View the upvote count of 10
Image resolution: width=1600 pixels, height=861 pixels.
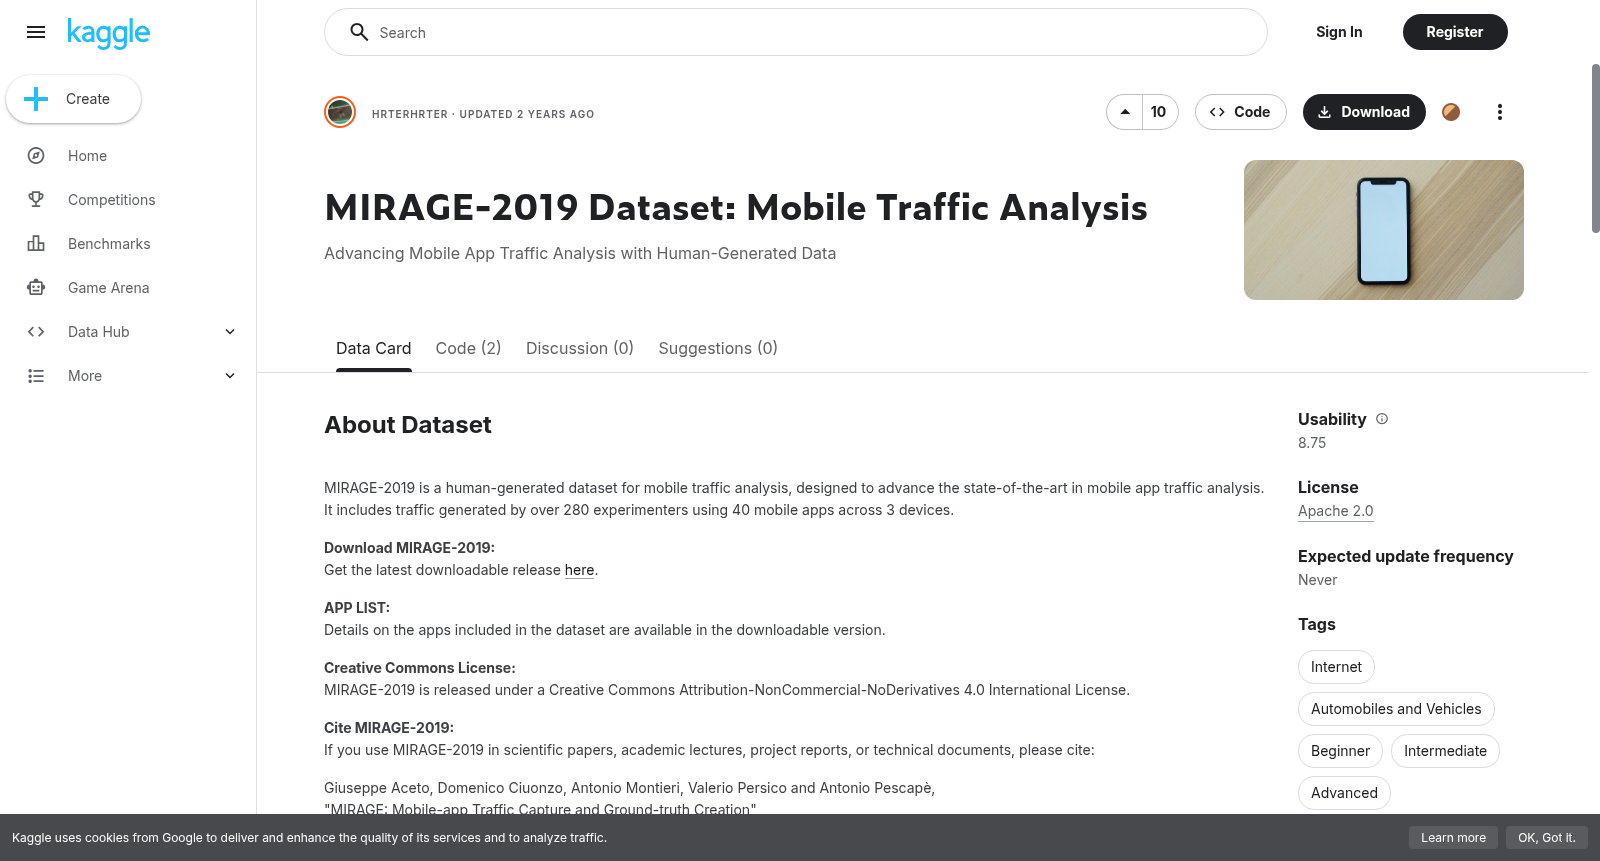pos(1159,112)
